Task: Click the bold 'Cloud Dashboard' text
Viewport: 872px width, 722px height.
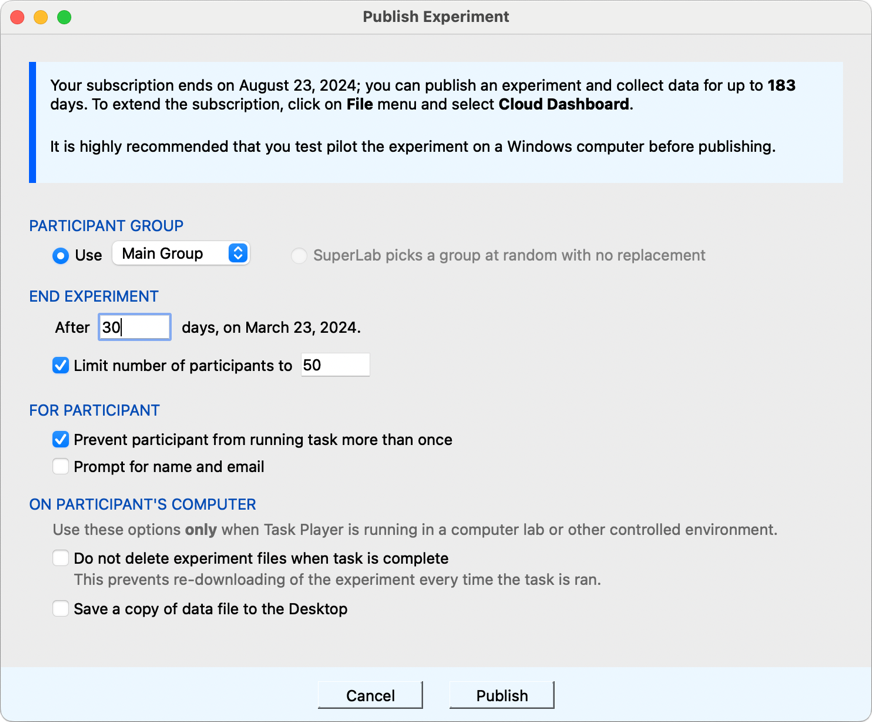Action: [564, 104]
